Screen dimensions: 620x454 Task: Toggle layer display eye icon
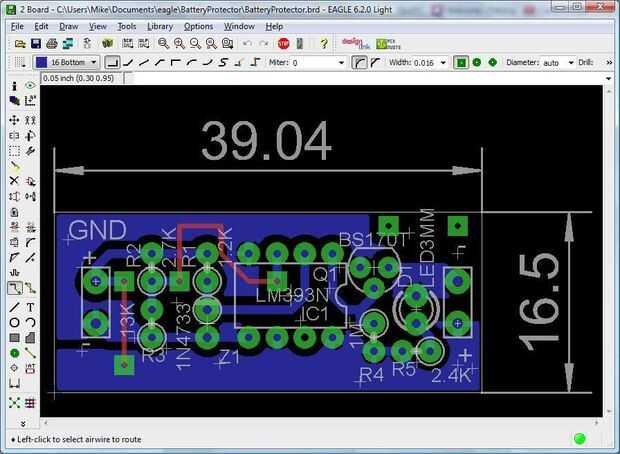tap(30, 86)
